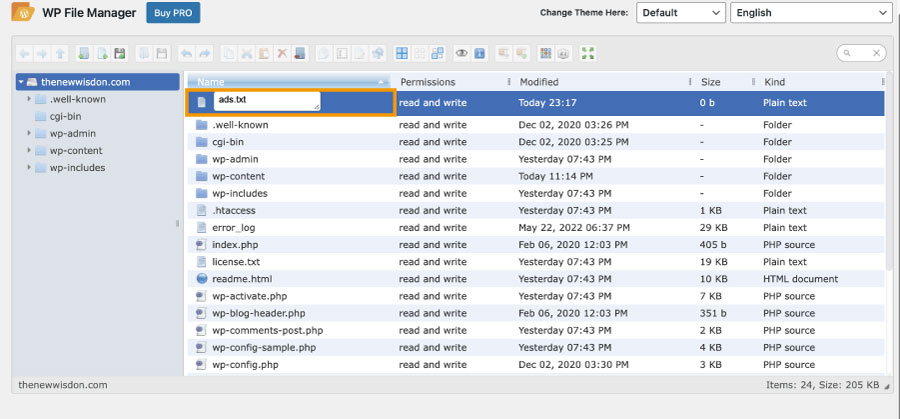900x419 pixels.
Task: Click the Invert selection icon
Action: (x=437, y=53)
